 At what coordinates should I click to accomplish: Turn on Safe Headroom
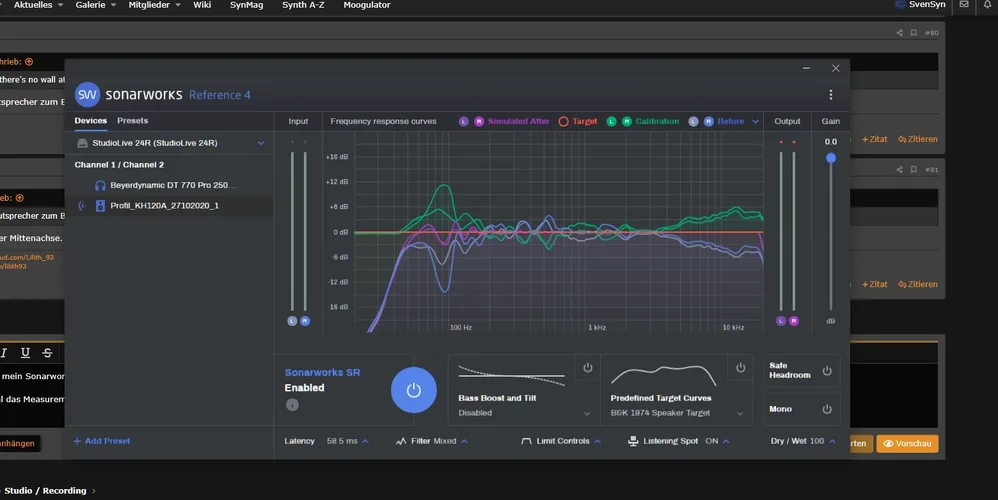[x=827, y=371]
